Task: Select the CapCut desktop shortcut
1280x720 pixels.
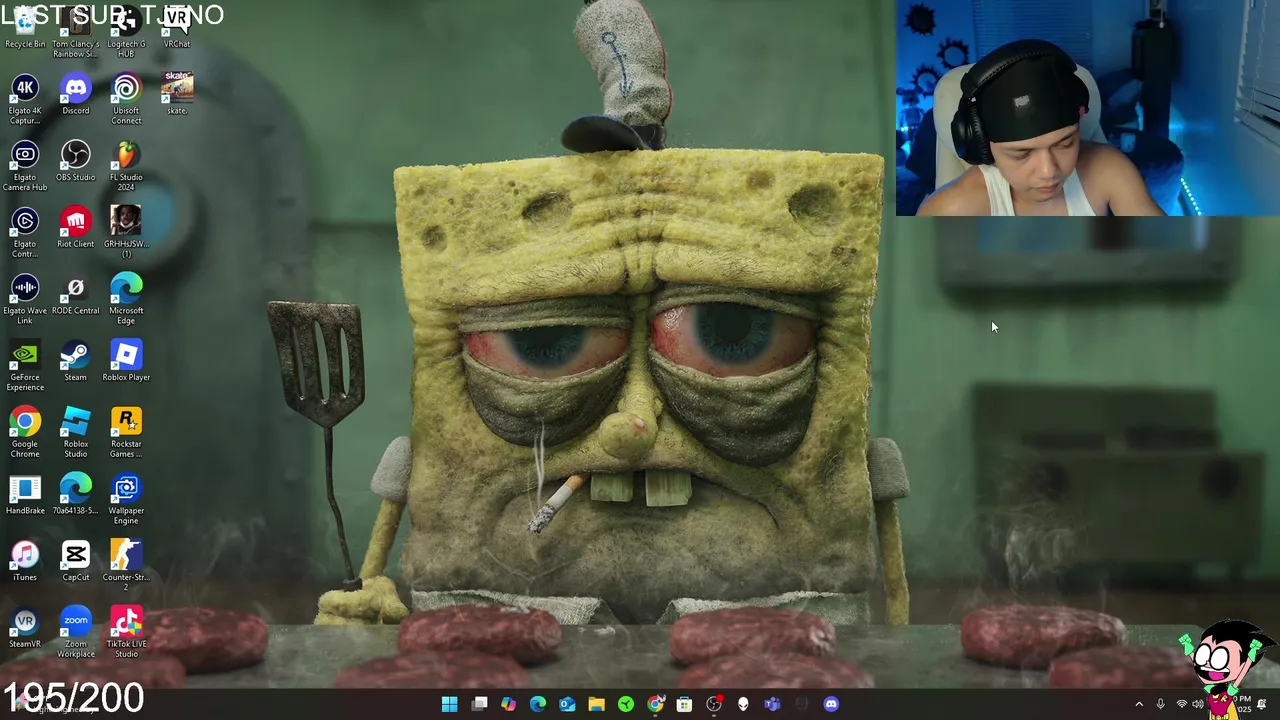Action: [76, 561]
